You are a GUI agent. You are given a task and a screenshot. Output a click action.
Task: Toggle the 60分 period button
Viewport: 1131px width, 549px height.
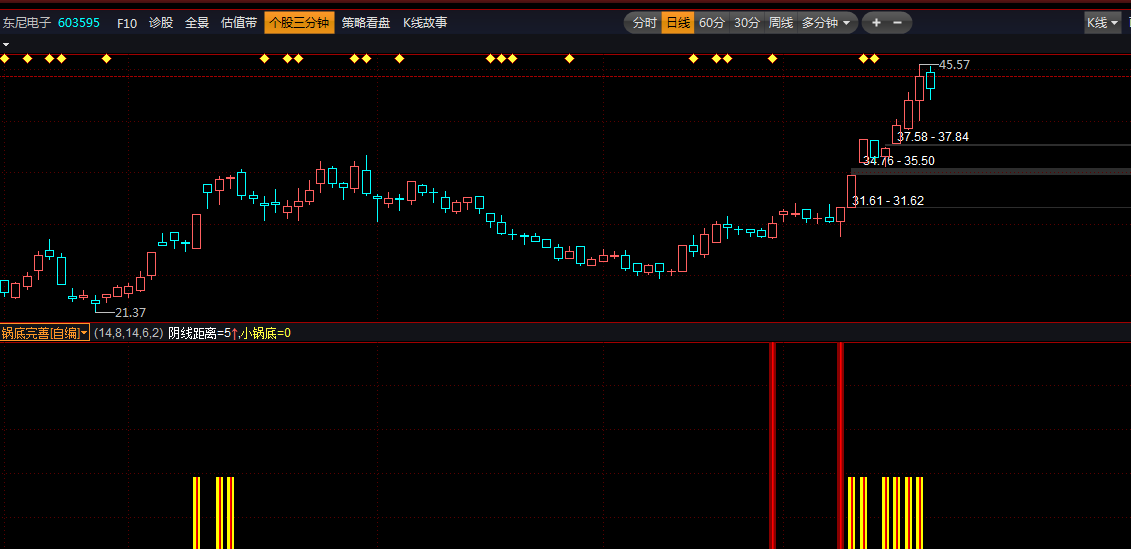[x=711, y=23]
